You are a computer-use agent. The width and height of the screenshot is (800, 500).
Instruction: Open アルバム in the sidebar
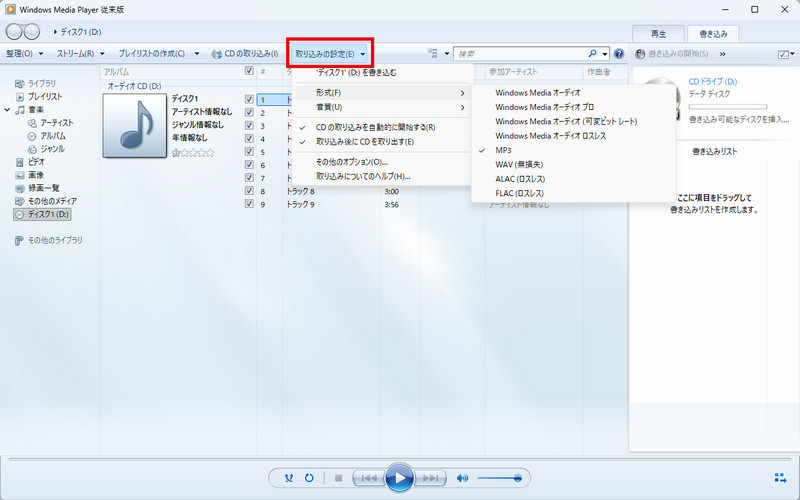47,136
